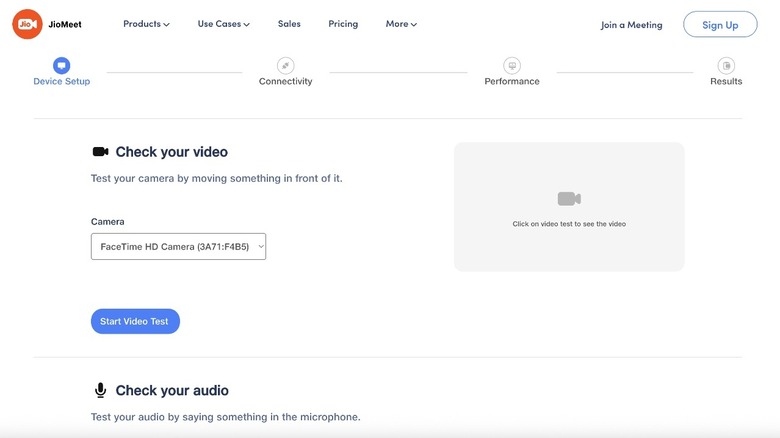Expand the Use Cases dropdown menu

(223, 24)
